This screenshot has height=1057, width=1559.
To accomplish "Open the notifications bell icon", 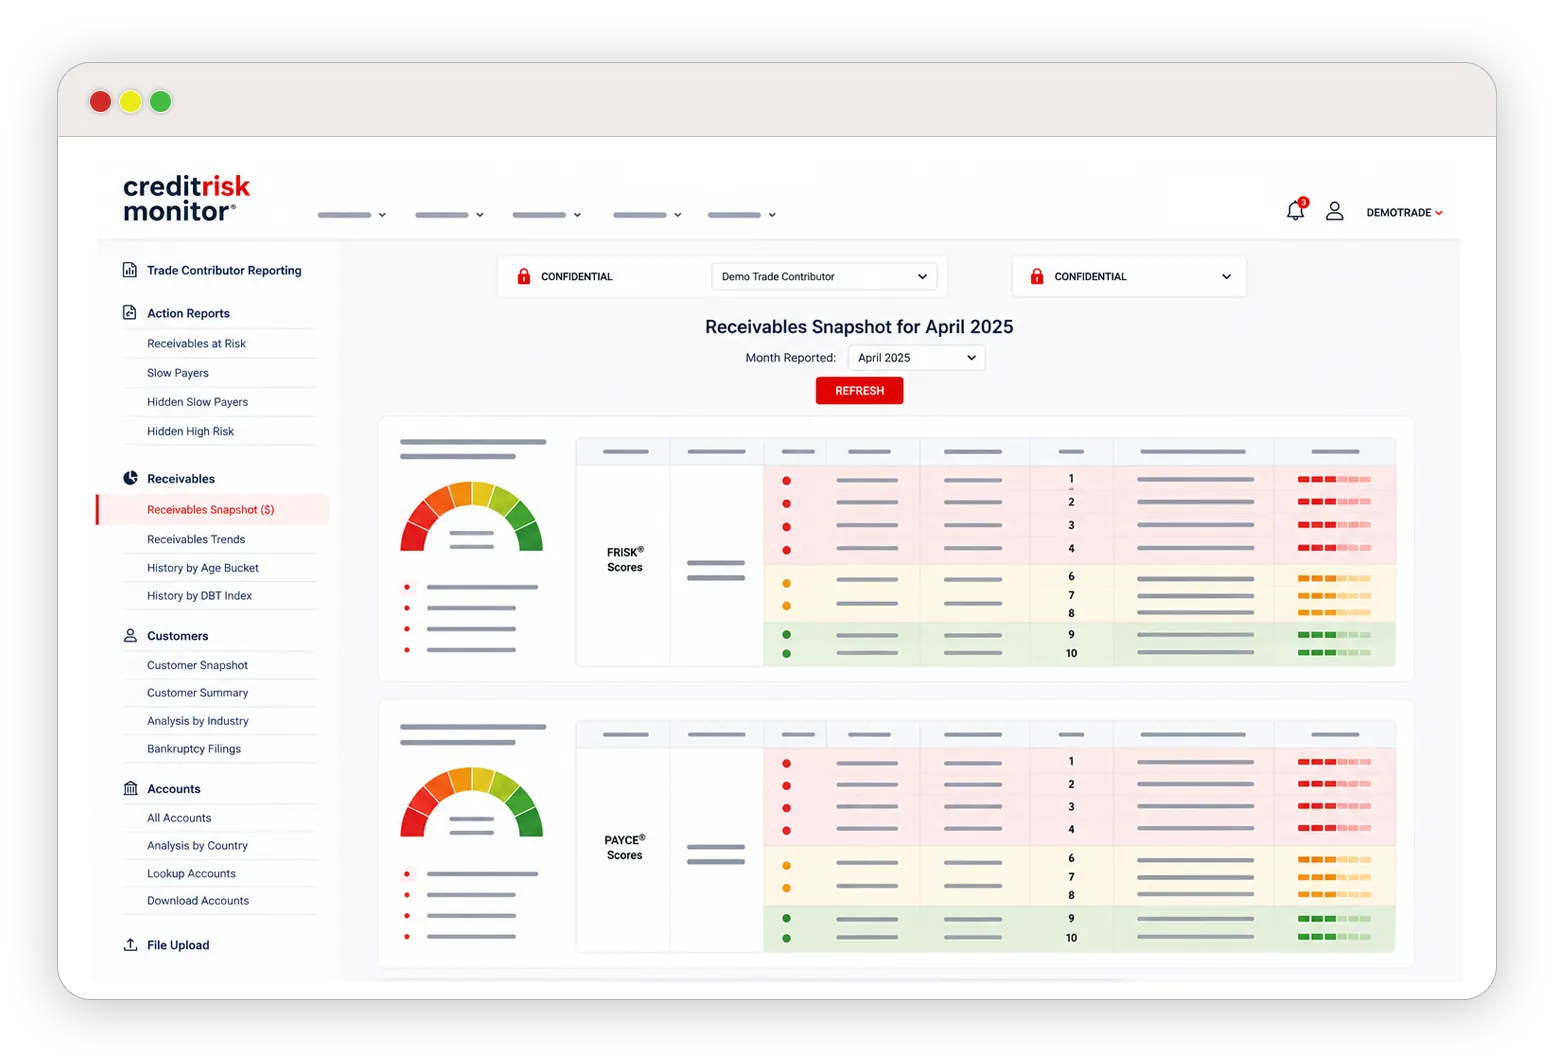I will coord(1296,210).
